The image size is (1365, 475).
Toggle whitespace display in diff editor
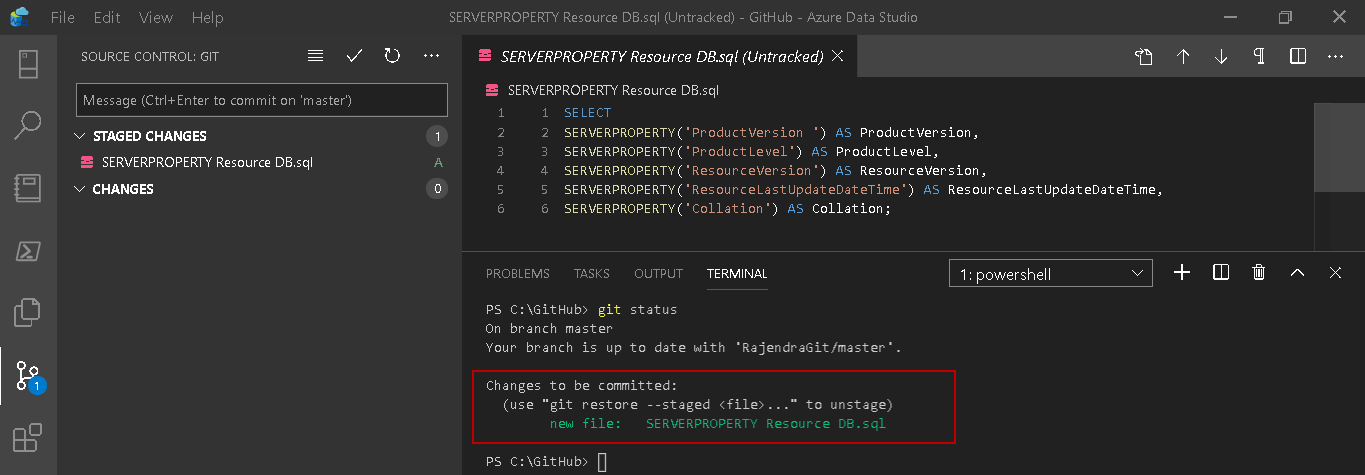1259,56
